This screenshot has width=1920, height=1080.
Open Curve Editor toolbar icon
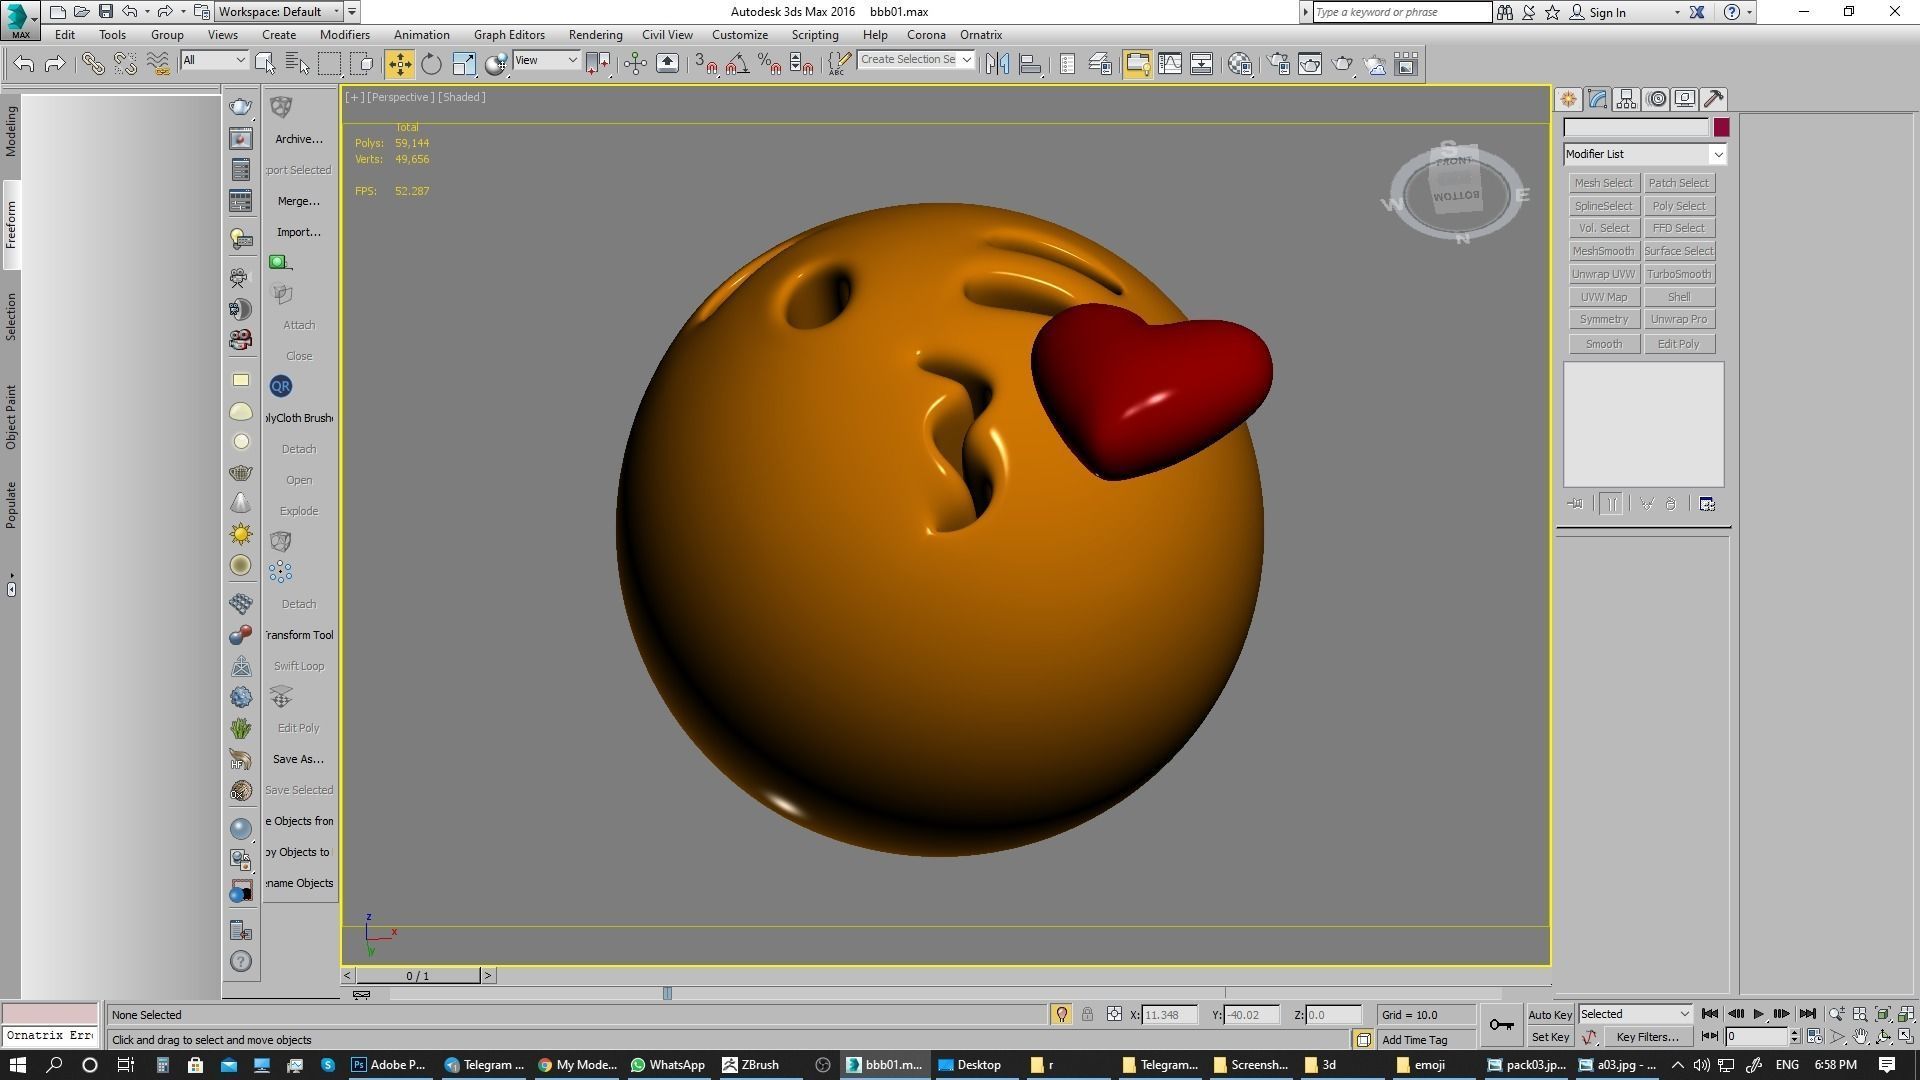1169,64
